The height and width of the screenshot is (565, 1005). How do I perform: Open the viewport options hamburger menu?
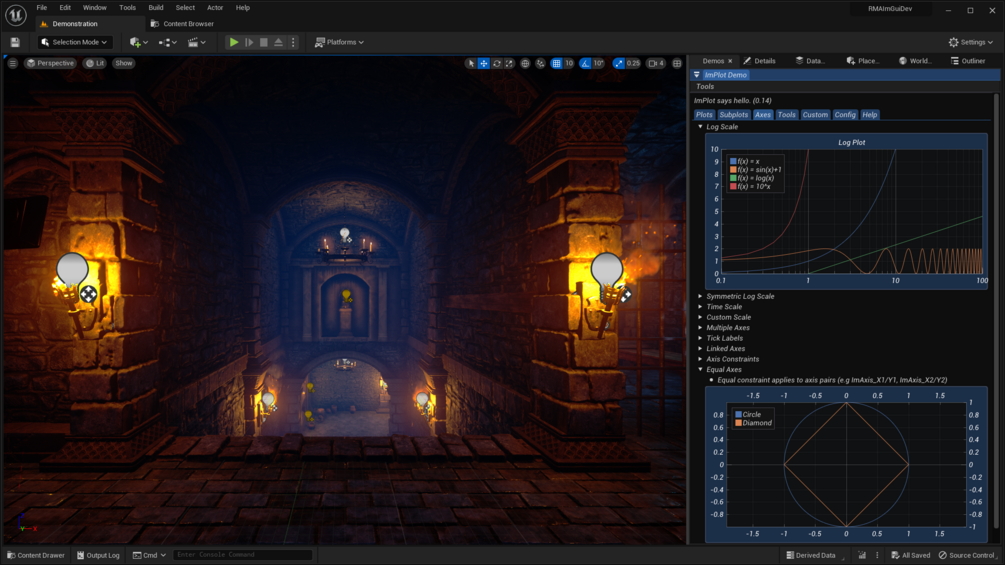[13, 63]
